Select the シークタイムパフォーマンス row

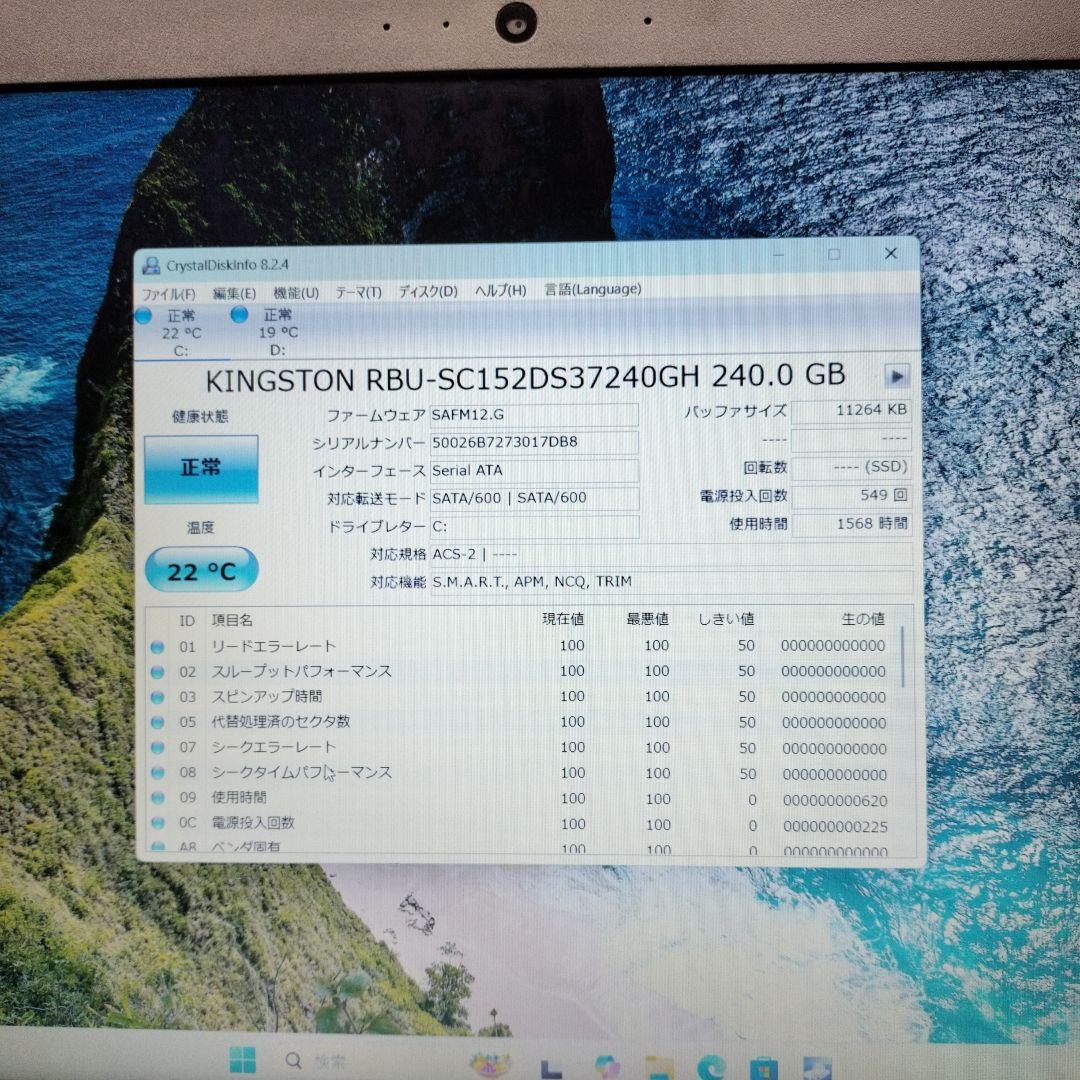[521, 773]
